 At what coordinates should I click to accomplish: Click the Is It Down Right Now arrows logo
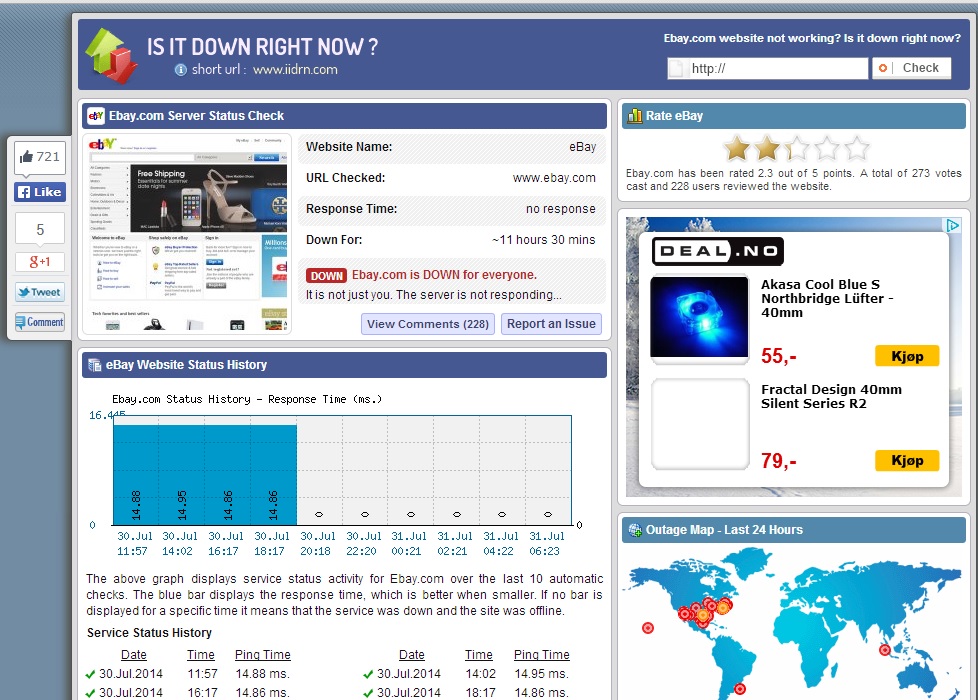point(111,56)
